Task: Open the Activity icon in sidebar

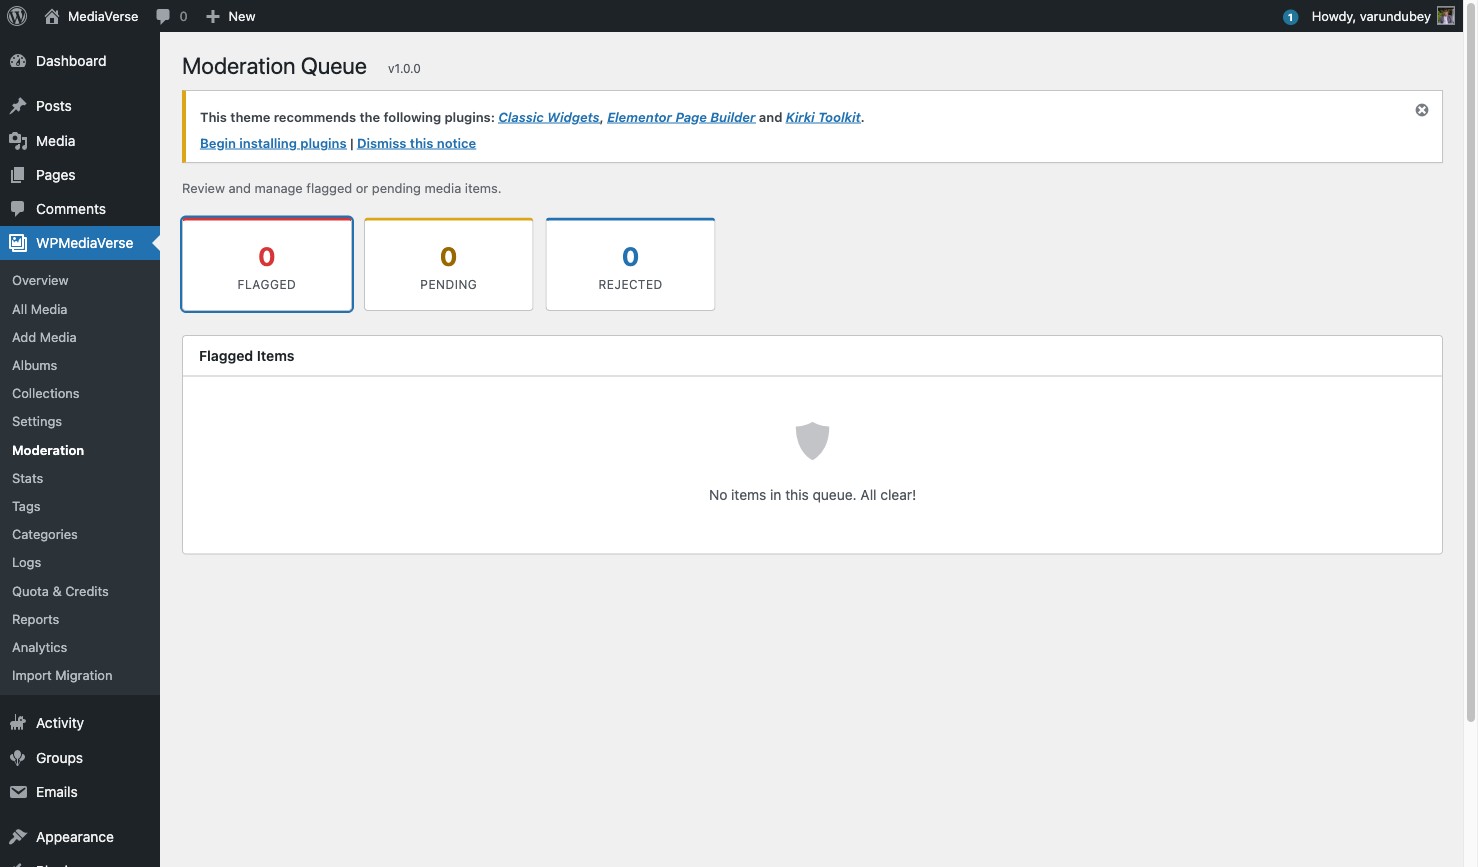Action: [19, 722]
